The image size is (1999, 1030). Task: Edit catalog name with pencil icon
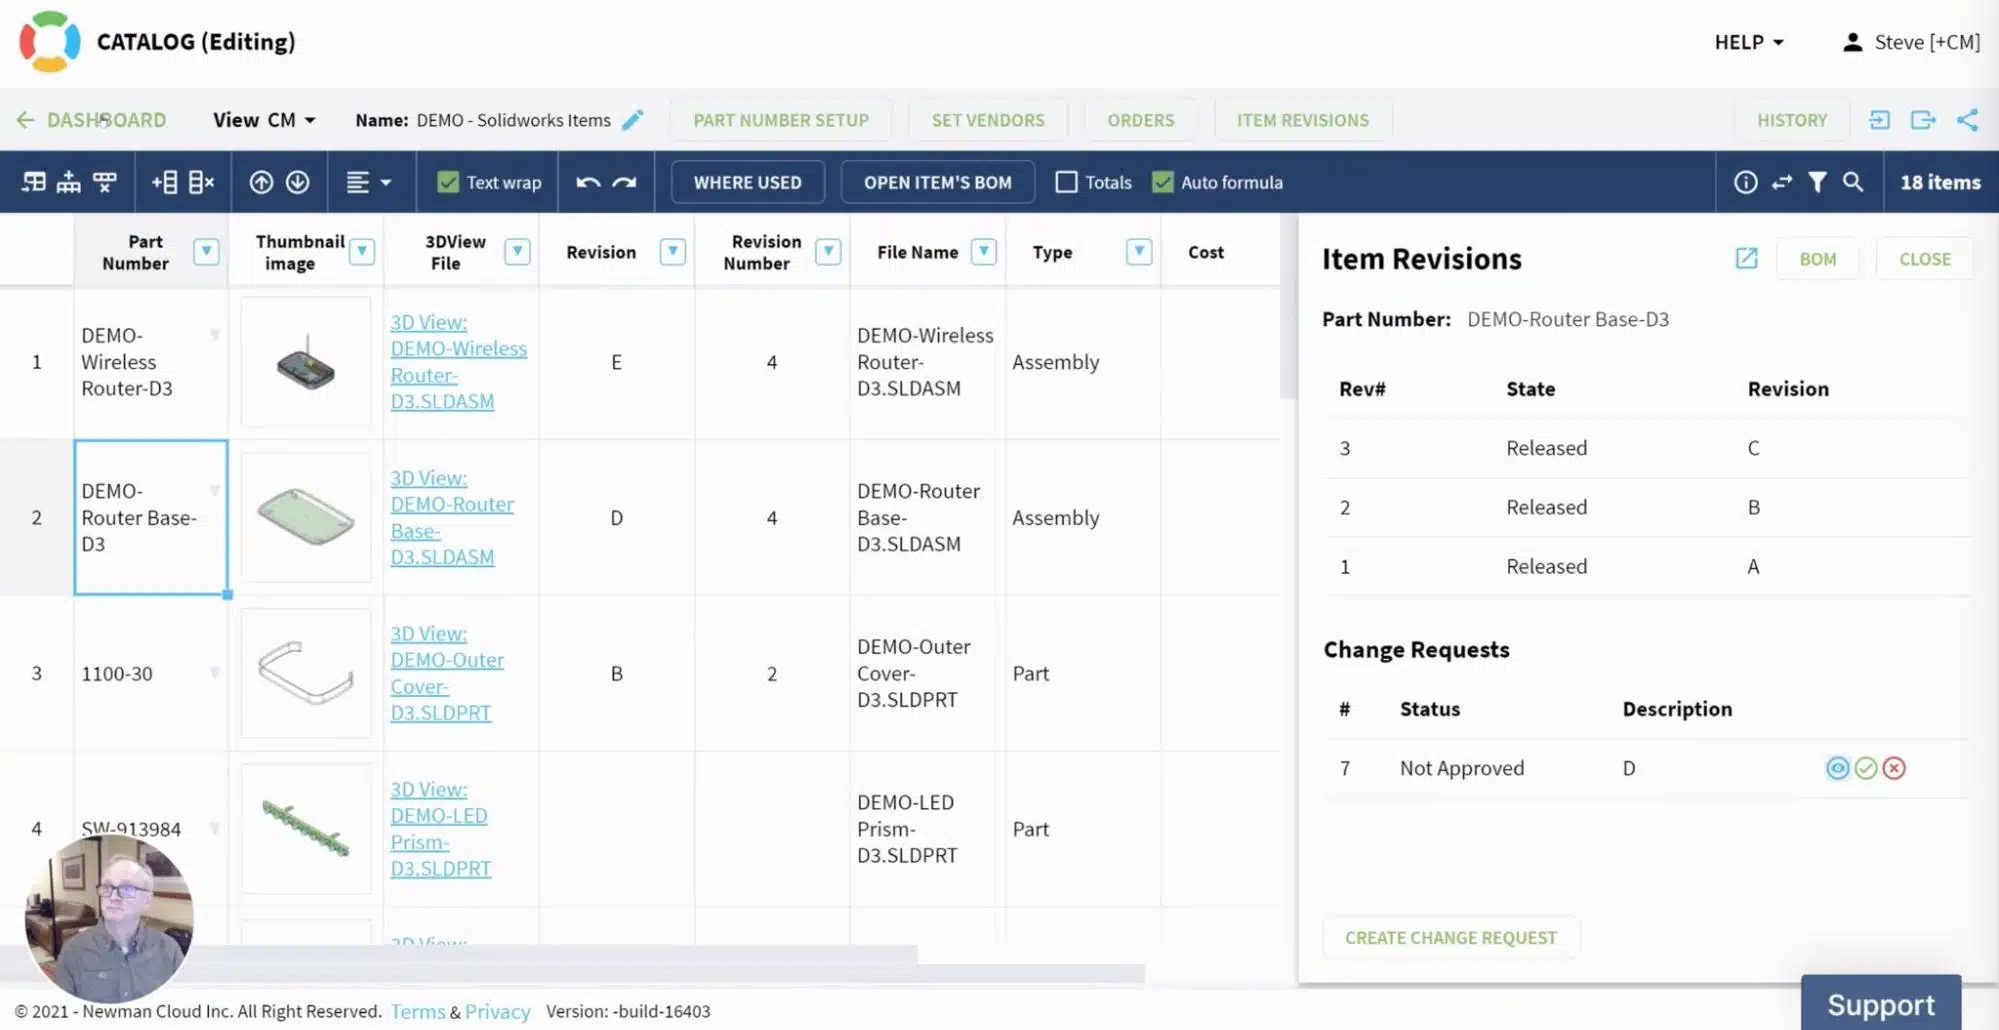633,120
